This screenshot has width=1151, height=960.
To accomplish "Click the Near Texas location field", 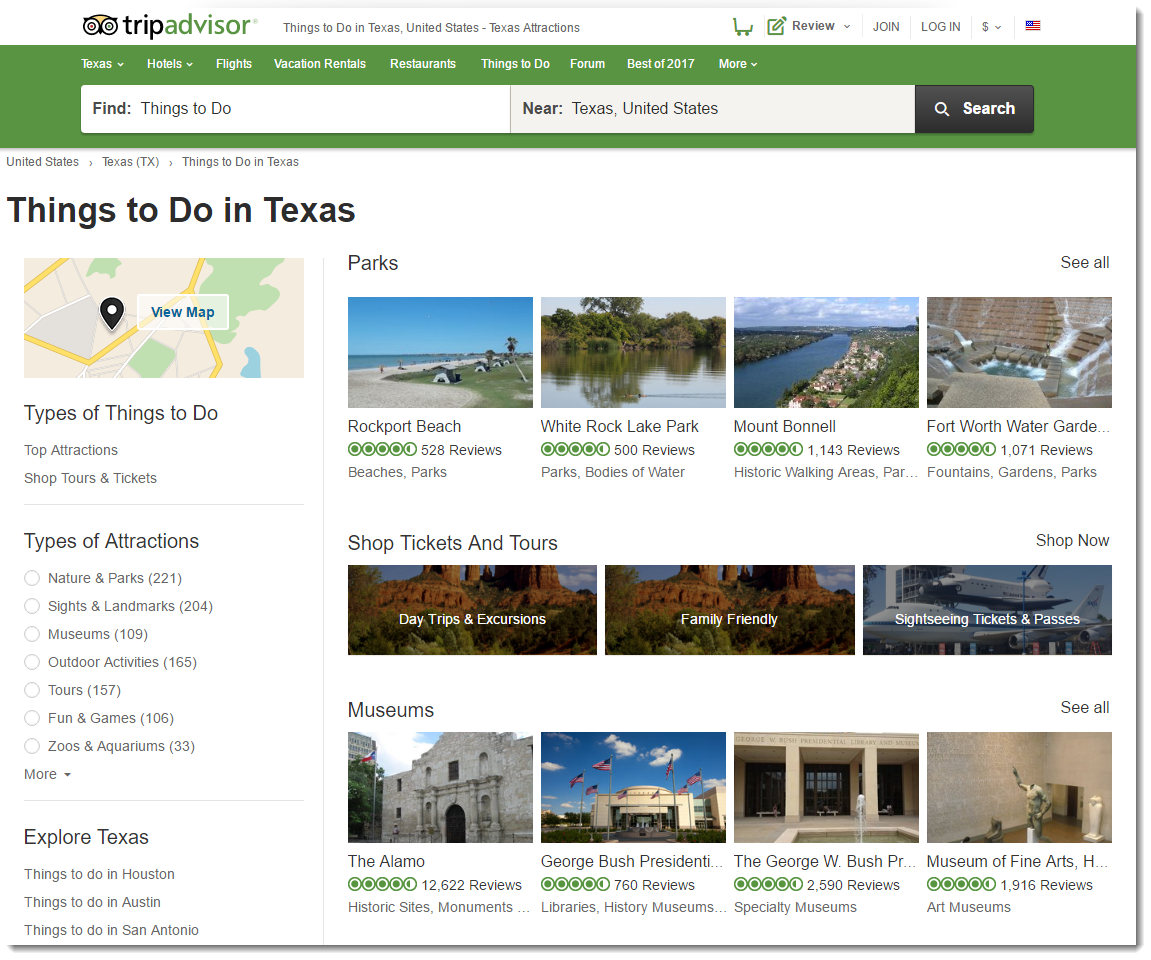I will [713, 109].
